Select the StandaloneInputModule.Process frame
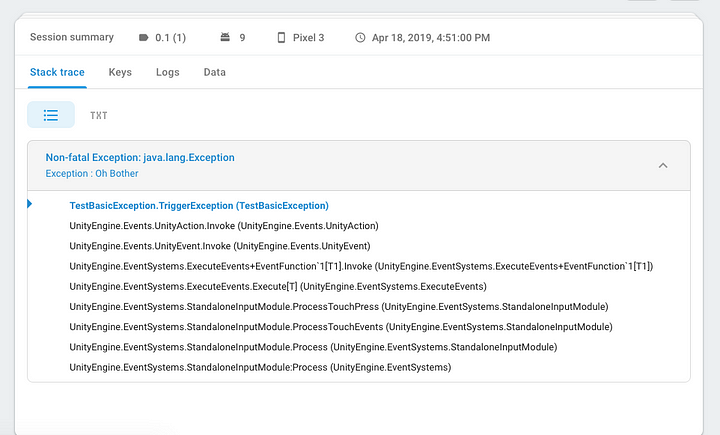Viewport: 720px width, 435px height. click(313, 347)
